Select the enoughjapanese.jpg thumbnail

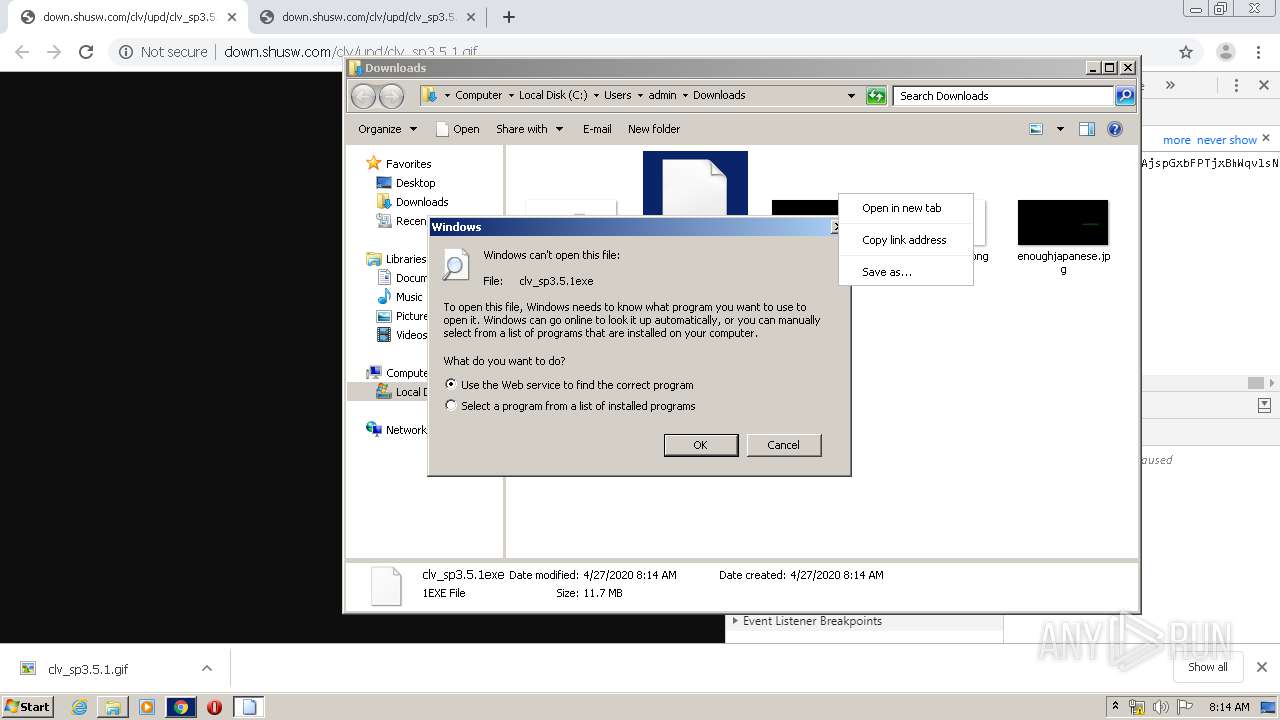coord(1063,223)
